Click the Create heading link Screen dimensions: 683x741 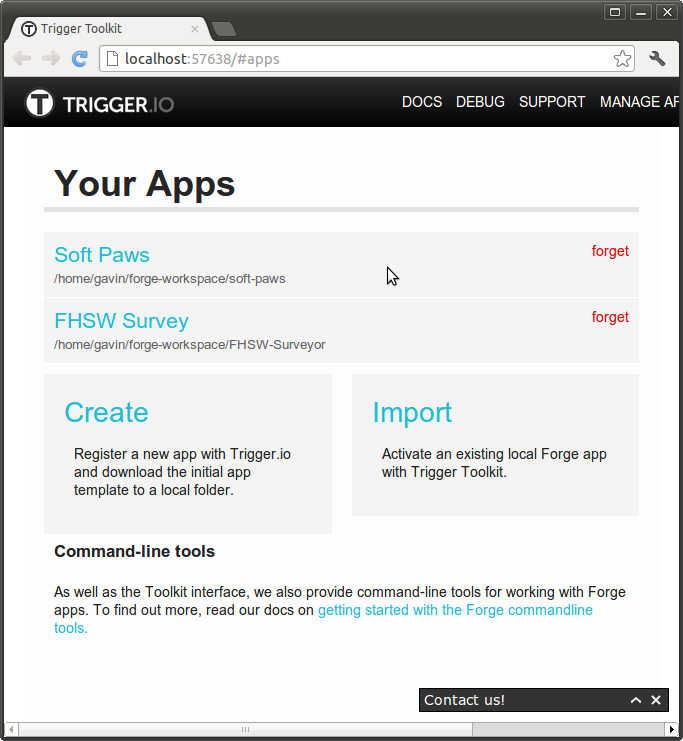click(106, 412)
